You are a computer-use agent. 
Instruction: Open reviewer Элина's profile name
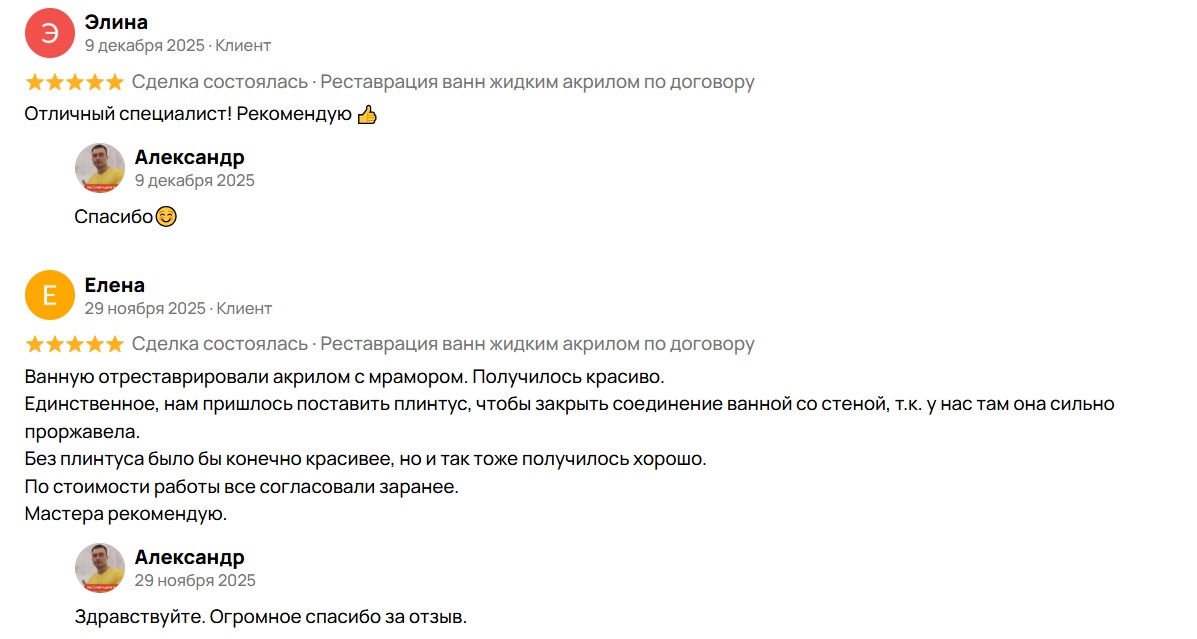[117, 22]
